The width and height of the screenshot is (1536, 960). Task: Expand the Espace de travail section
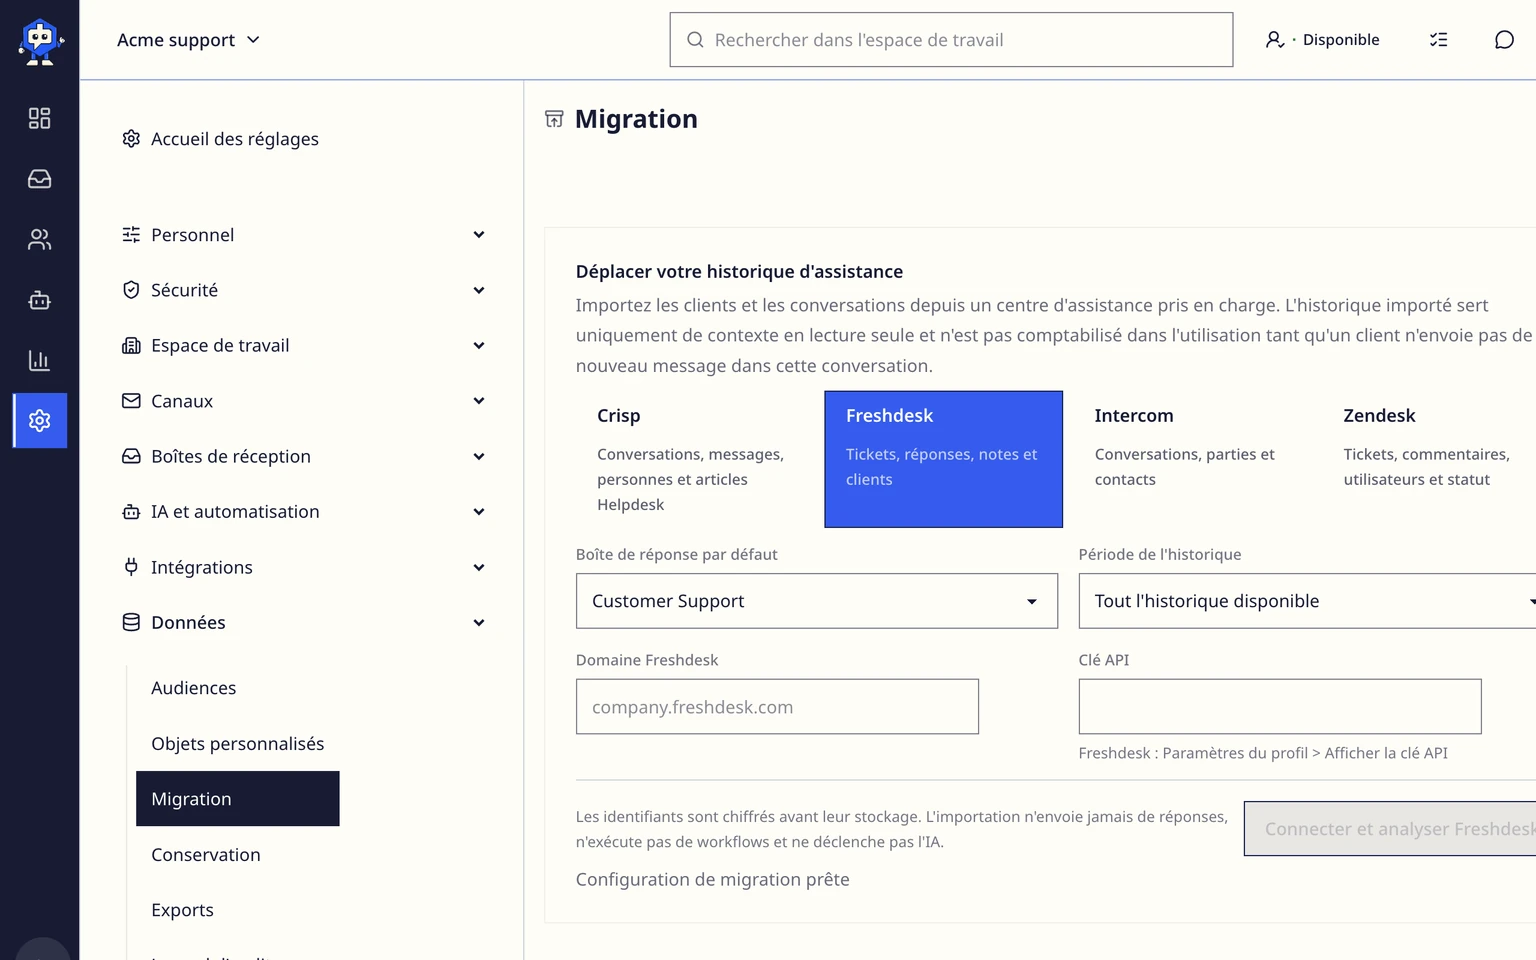point(304,346)
